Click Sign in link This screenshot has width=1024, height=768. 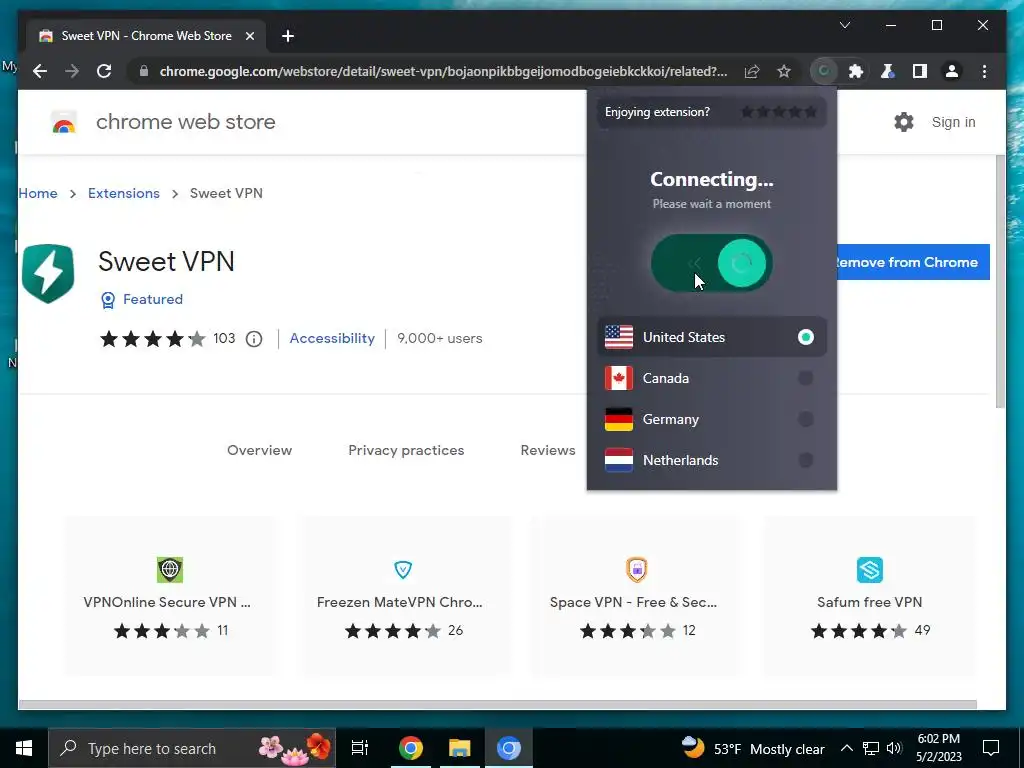pos(953,122)
